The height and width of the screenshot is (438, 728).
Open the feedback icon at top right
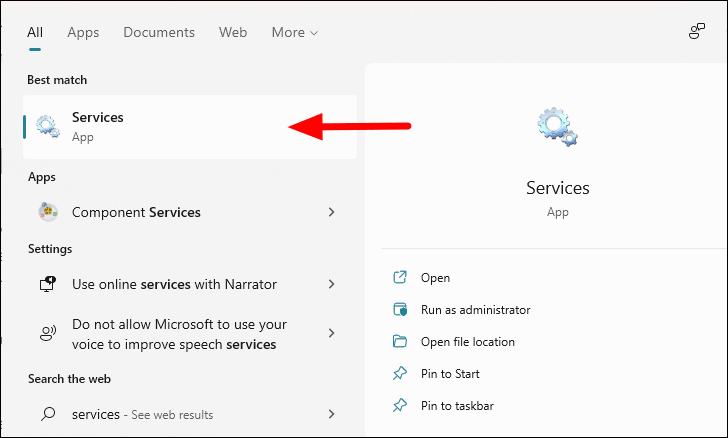[696, 31]
